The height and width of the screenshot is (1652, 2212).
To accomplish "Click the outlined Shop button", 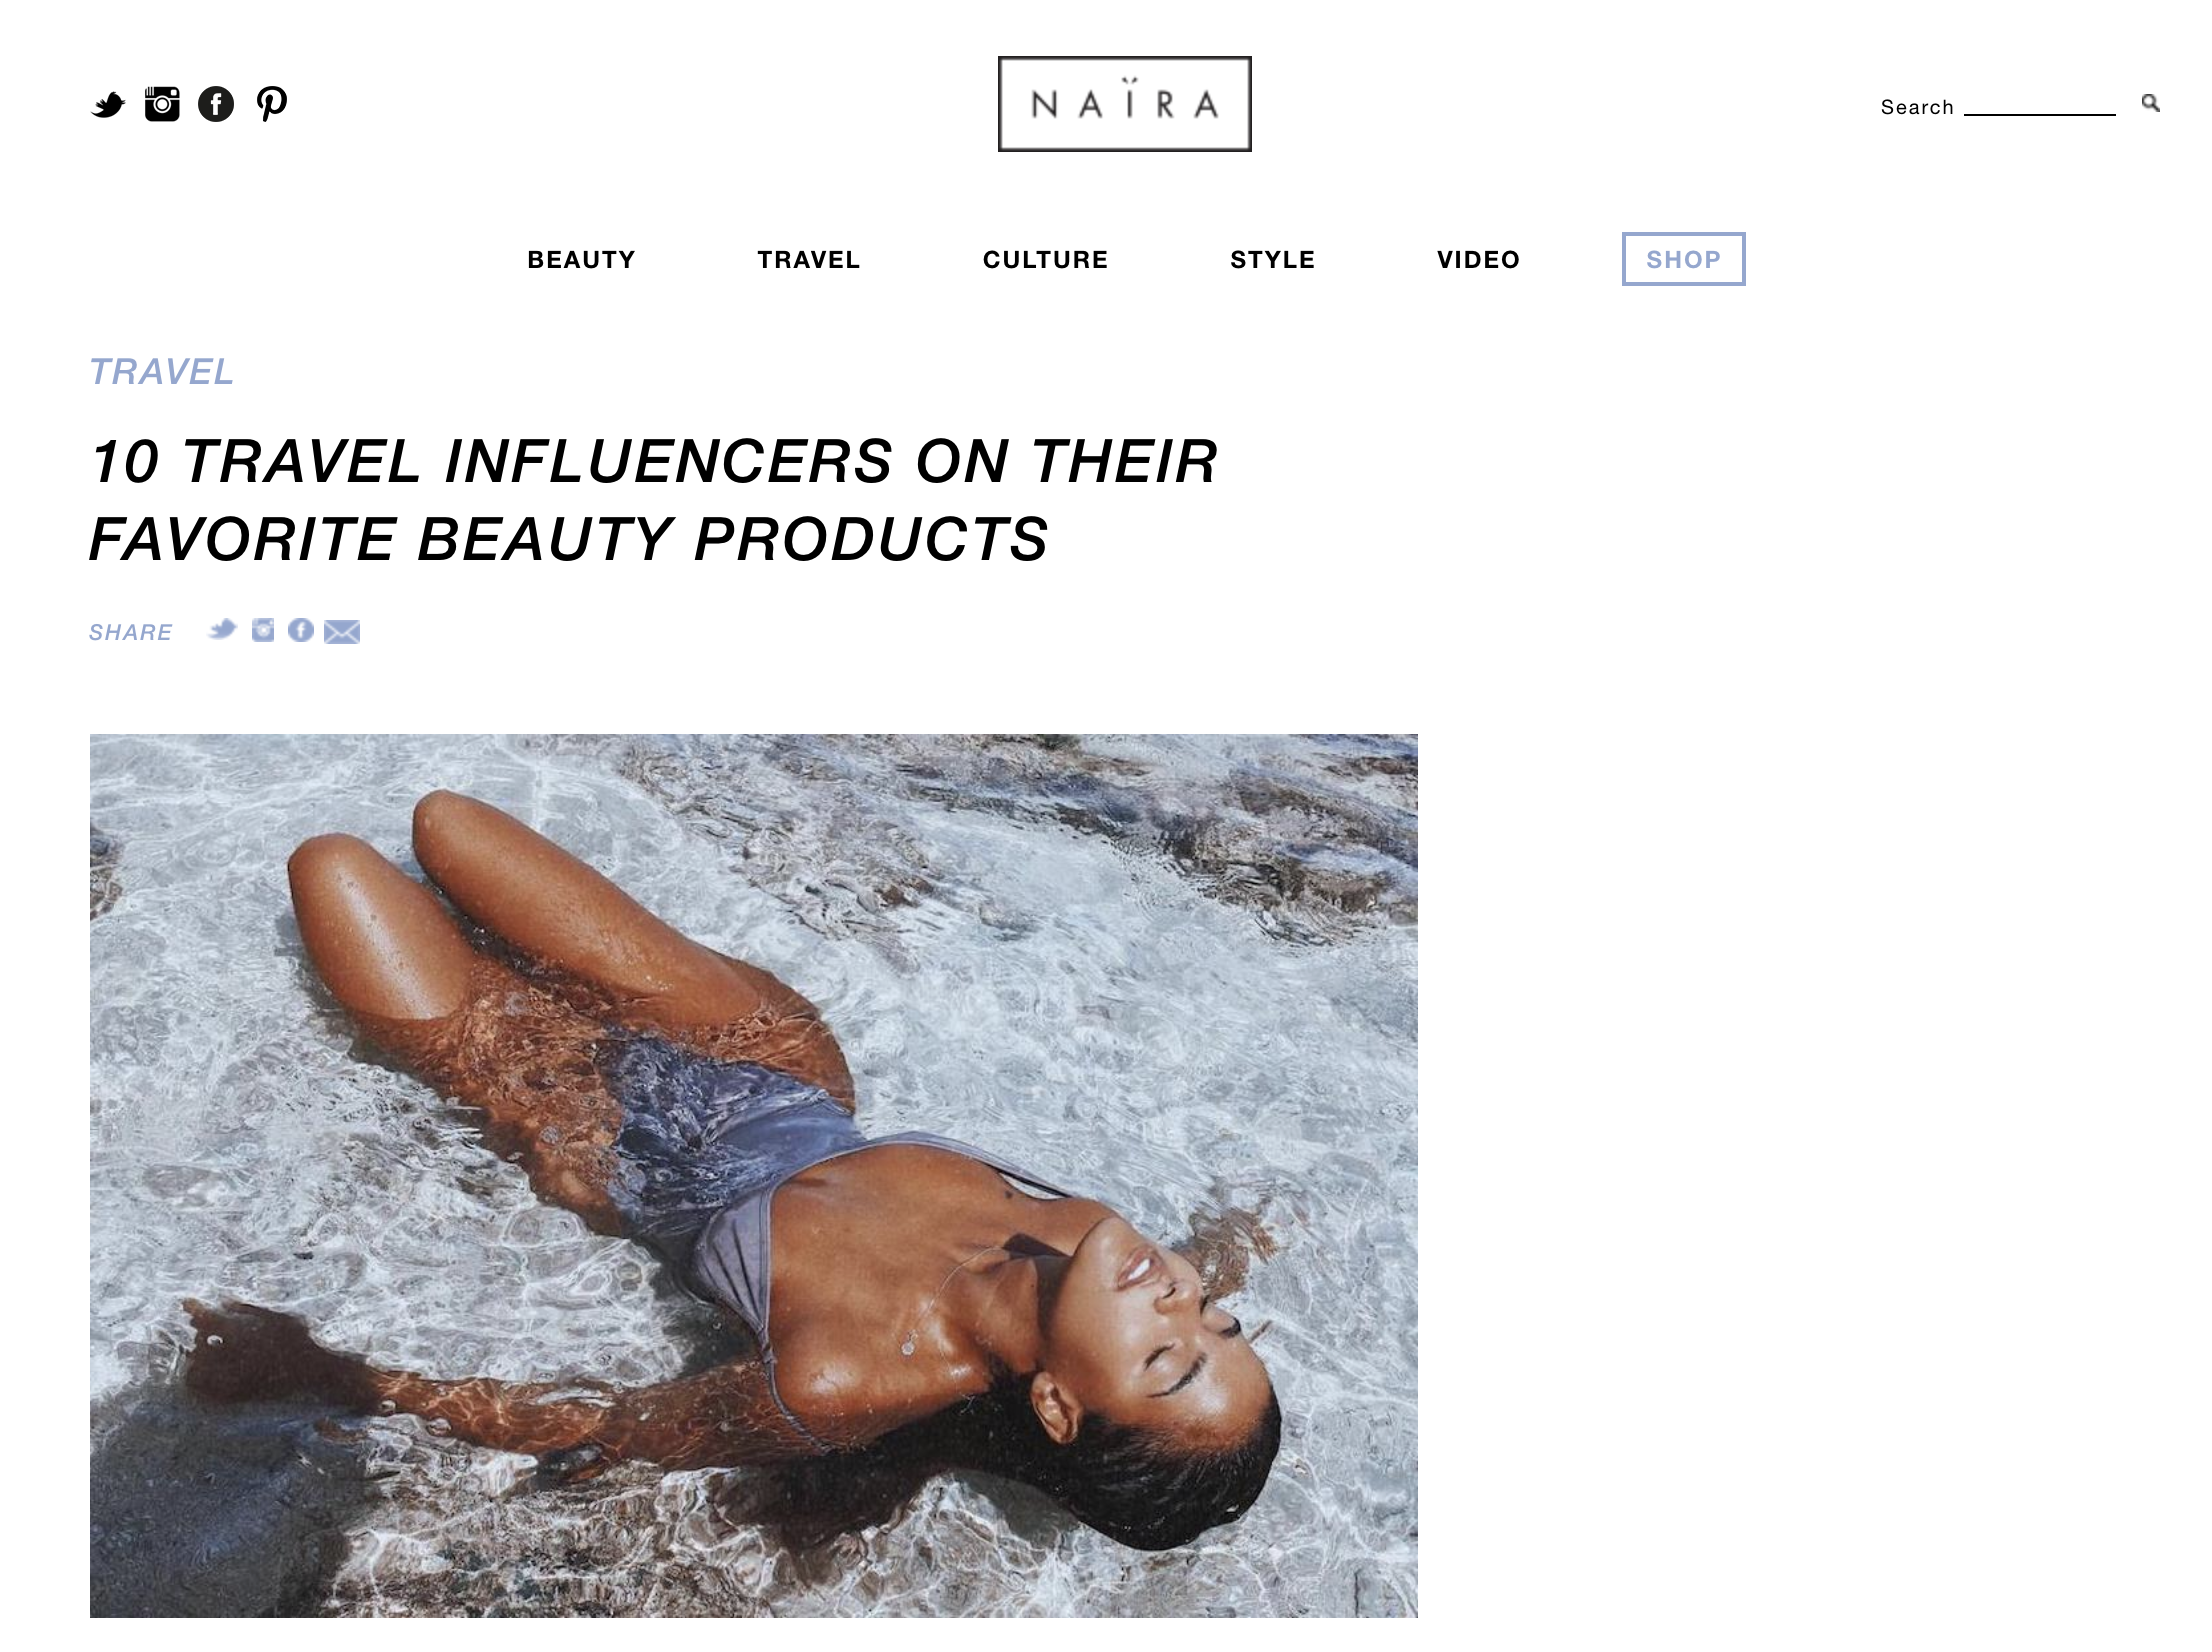I will point(1684,259).
